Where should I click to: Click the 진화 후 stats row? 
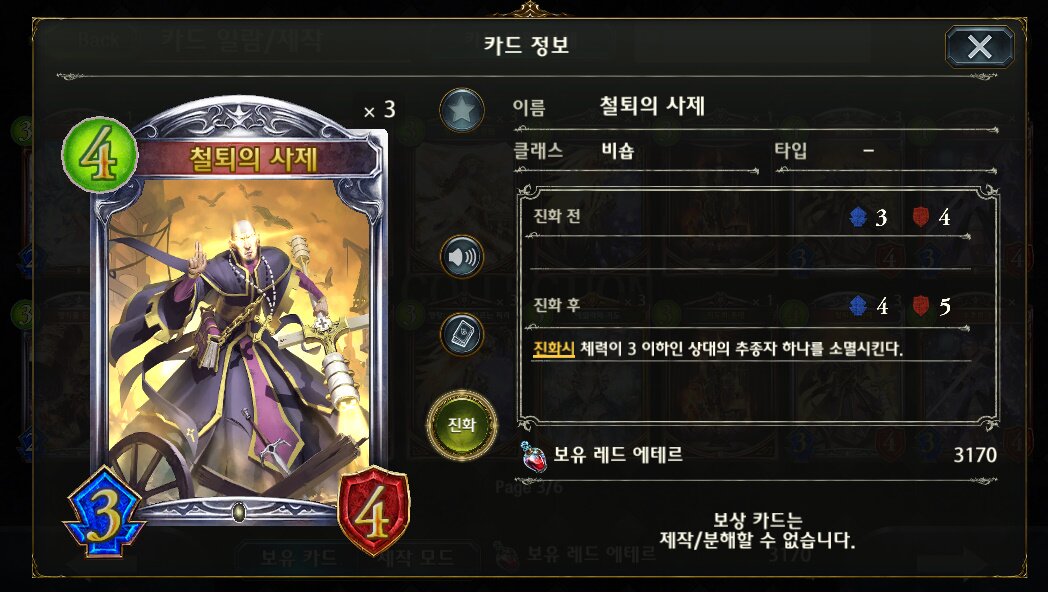point(749,306)
